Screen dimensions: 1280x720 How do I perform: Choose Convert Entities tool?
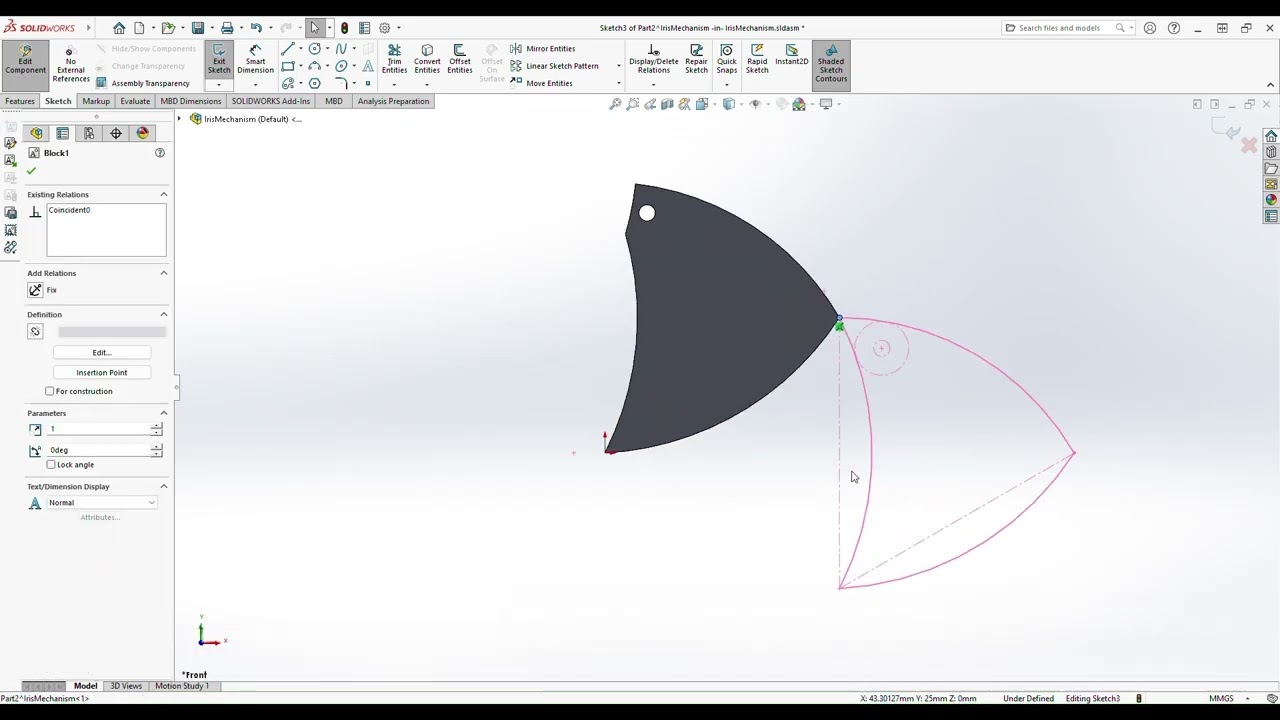[x=427, y=60]
